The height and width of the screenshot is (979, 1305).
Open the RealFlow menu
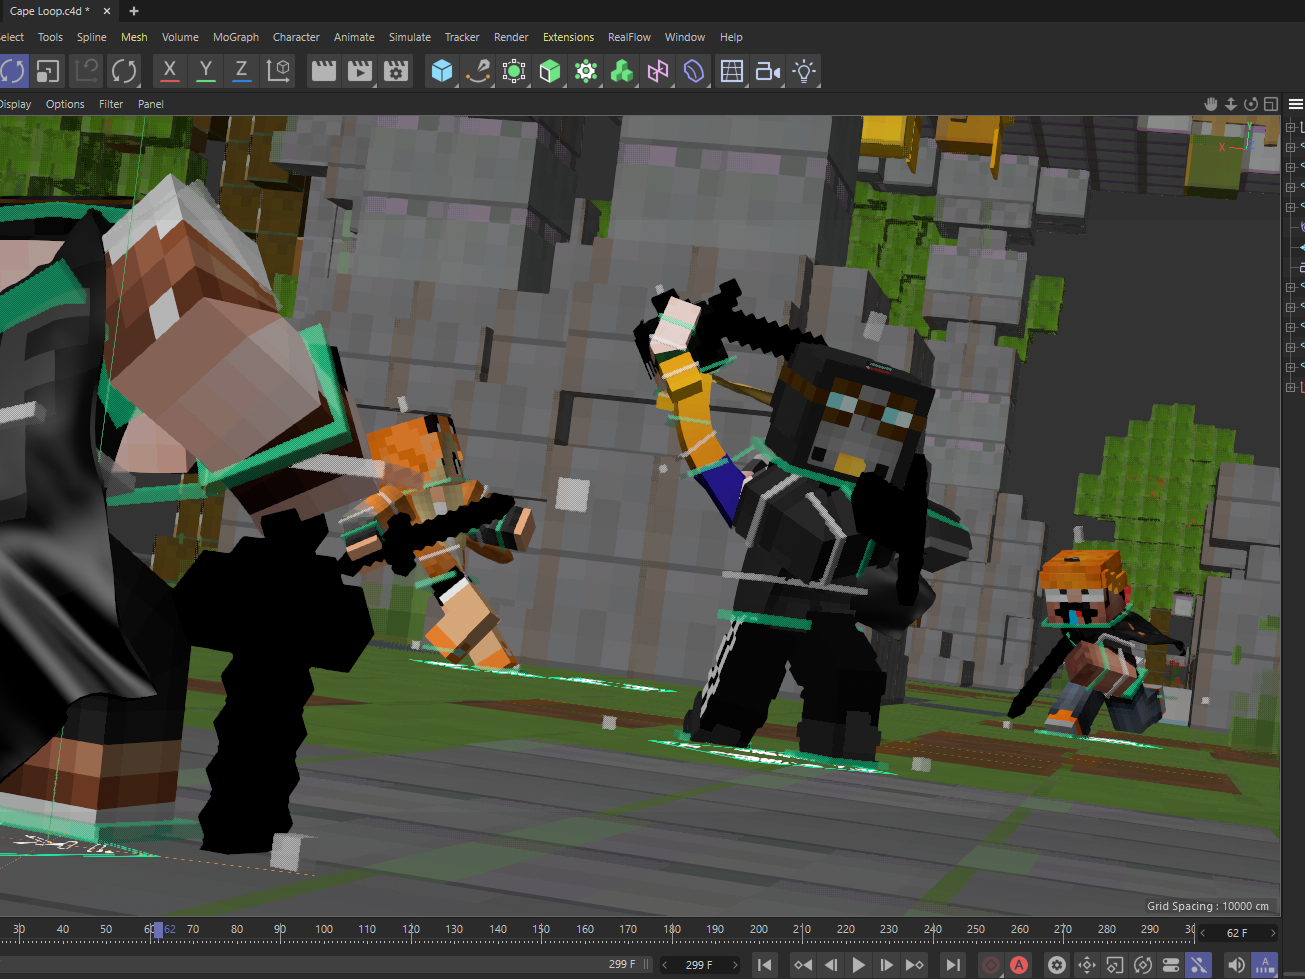[629, 37]
